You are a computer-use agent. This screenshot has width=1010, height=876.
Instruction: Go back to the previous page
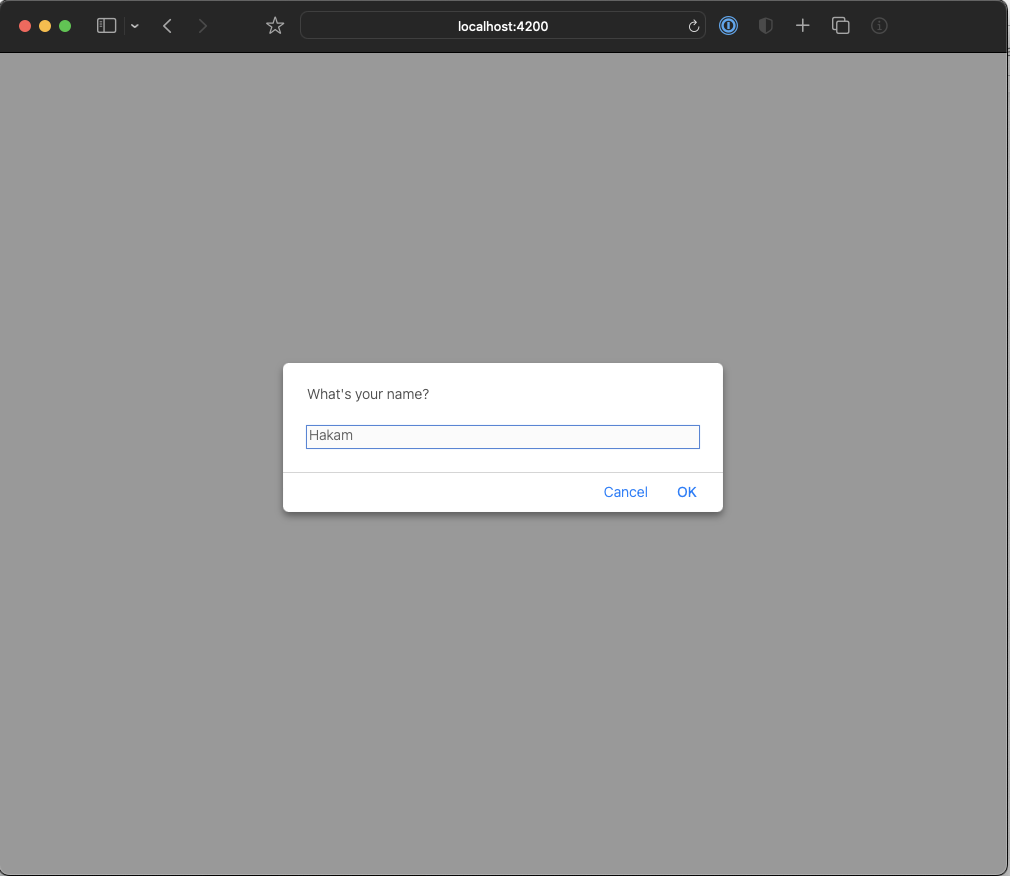[167, 26]
